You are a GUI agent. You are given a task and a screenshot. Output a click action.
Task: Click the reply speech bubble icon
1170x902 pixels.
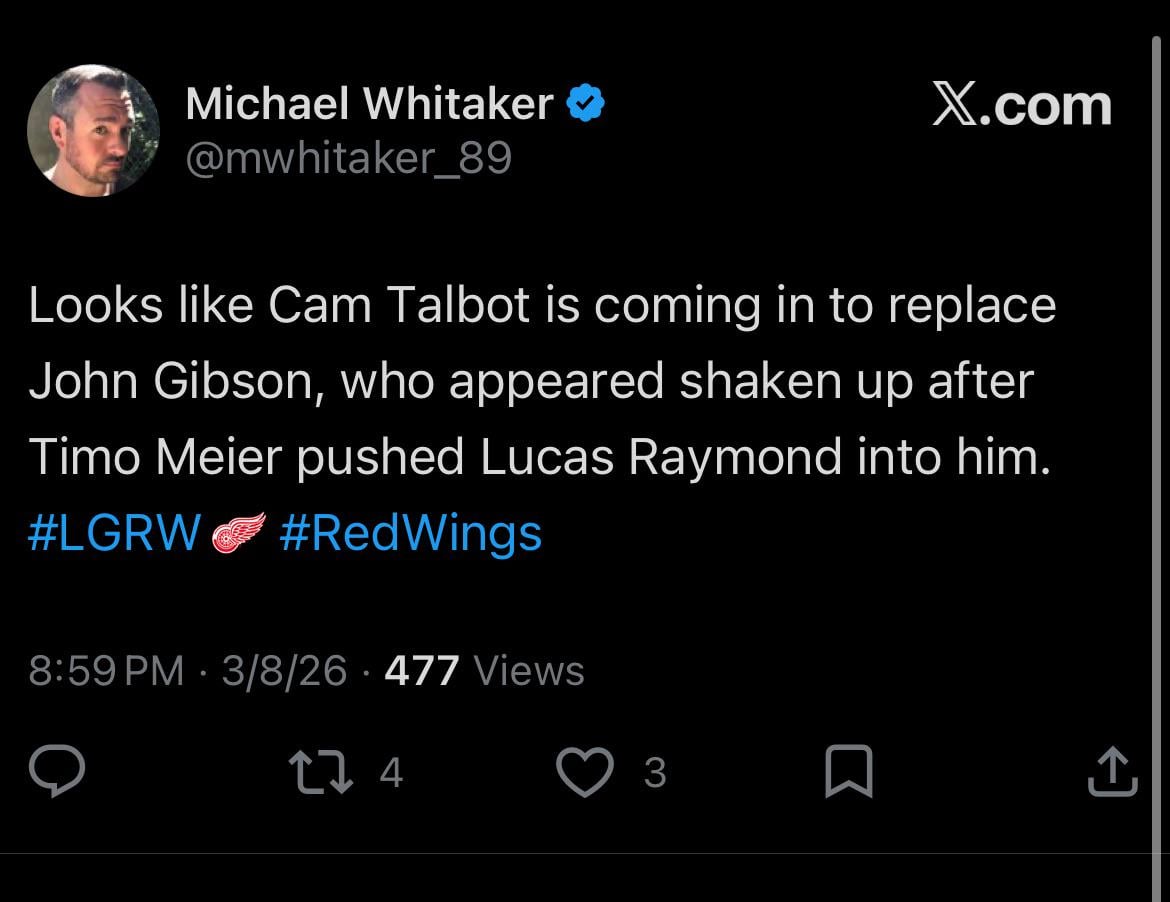pos(57,773)
